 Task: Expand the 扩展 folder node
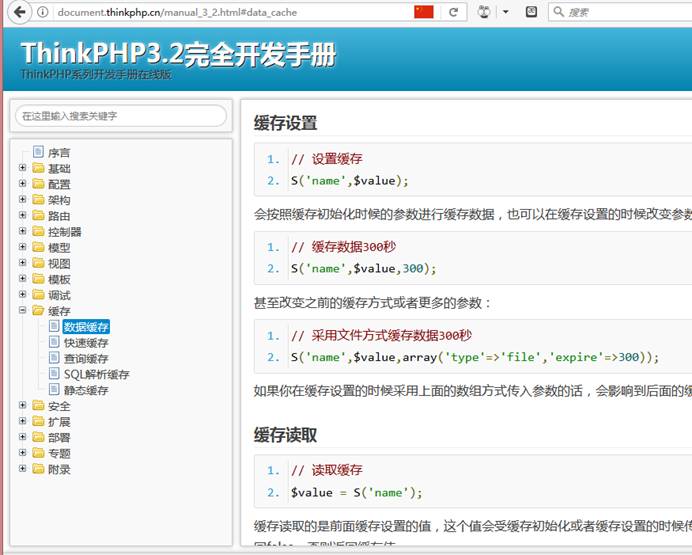tap(23, 421)
